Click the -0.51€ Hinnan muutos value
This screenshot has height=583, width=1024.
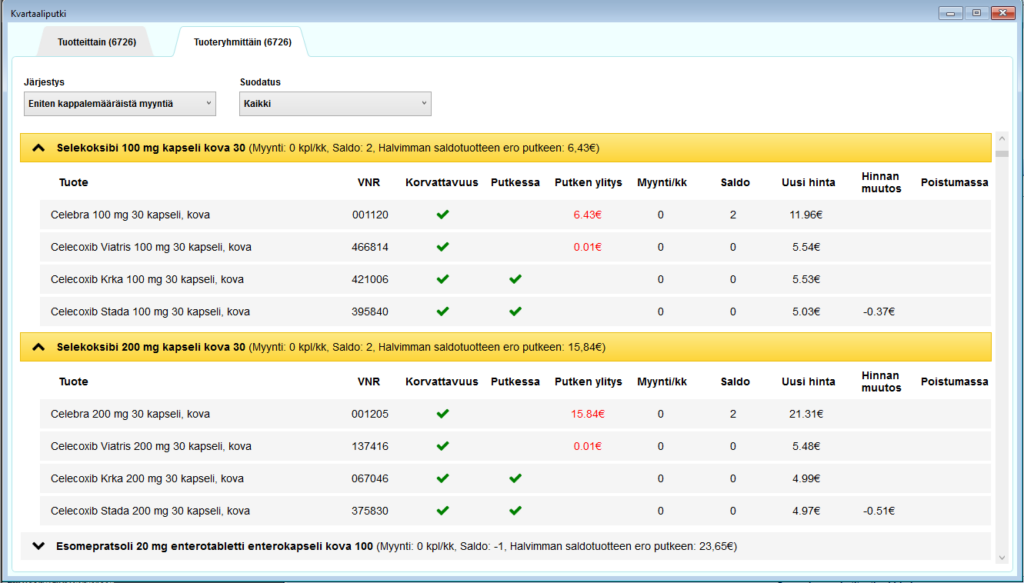pos(878,511)
